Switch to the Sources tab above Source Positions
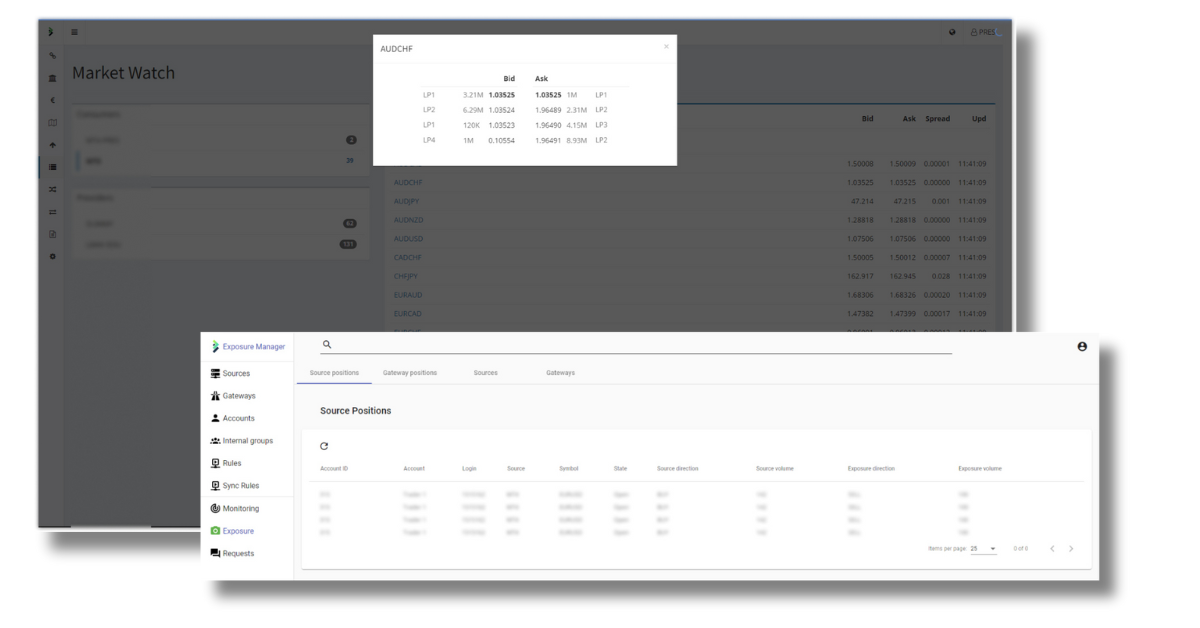 pyautogui.click(x=486, y=373)
